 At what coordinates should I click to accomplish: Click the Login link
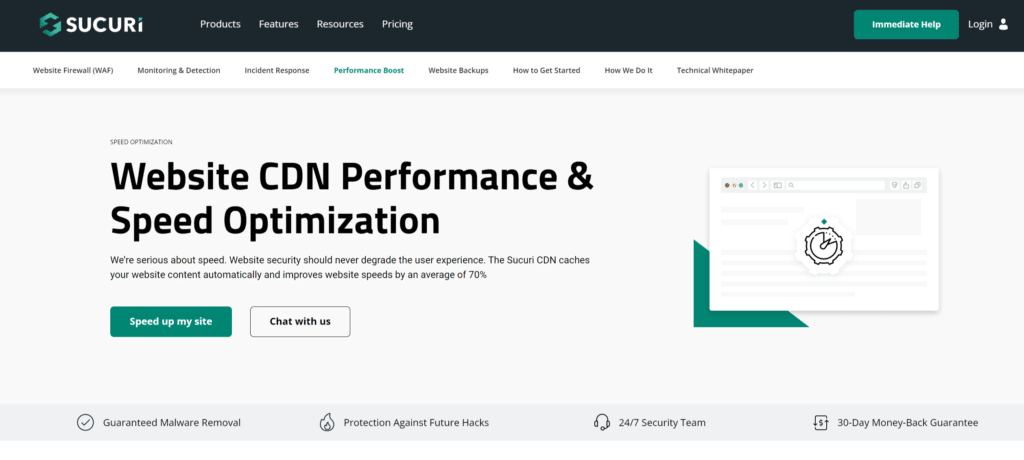980,24
